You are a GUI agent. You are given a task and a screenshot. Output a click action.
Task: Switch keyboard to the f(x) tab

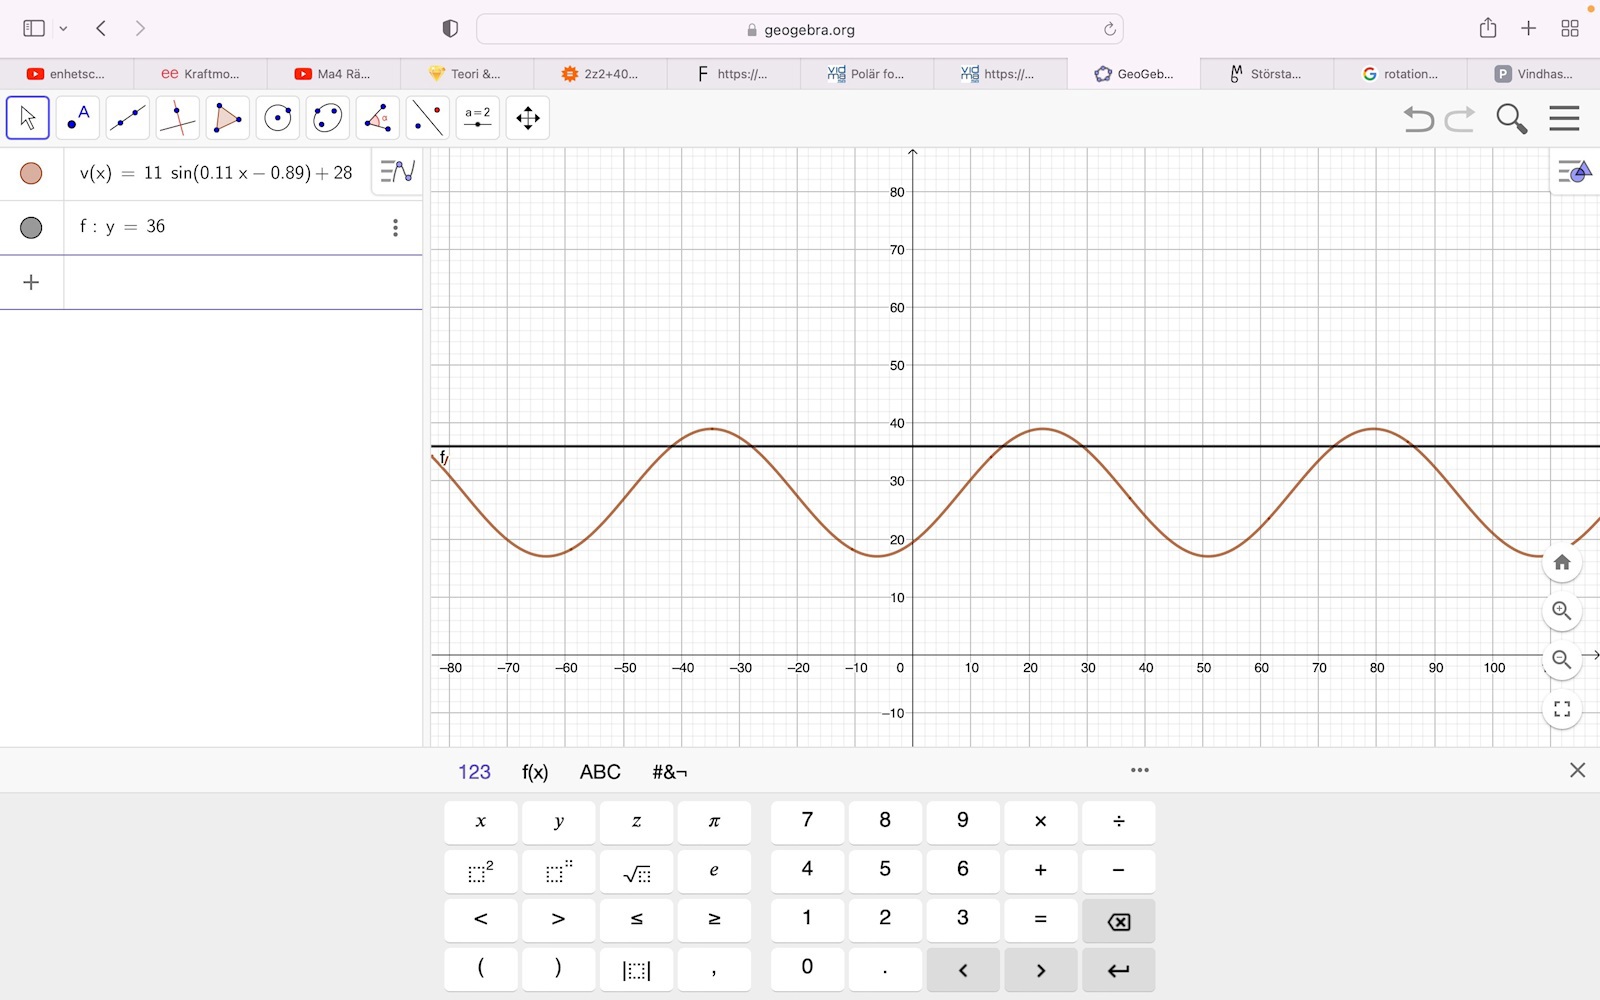[535, 772]
